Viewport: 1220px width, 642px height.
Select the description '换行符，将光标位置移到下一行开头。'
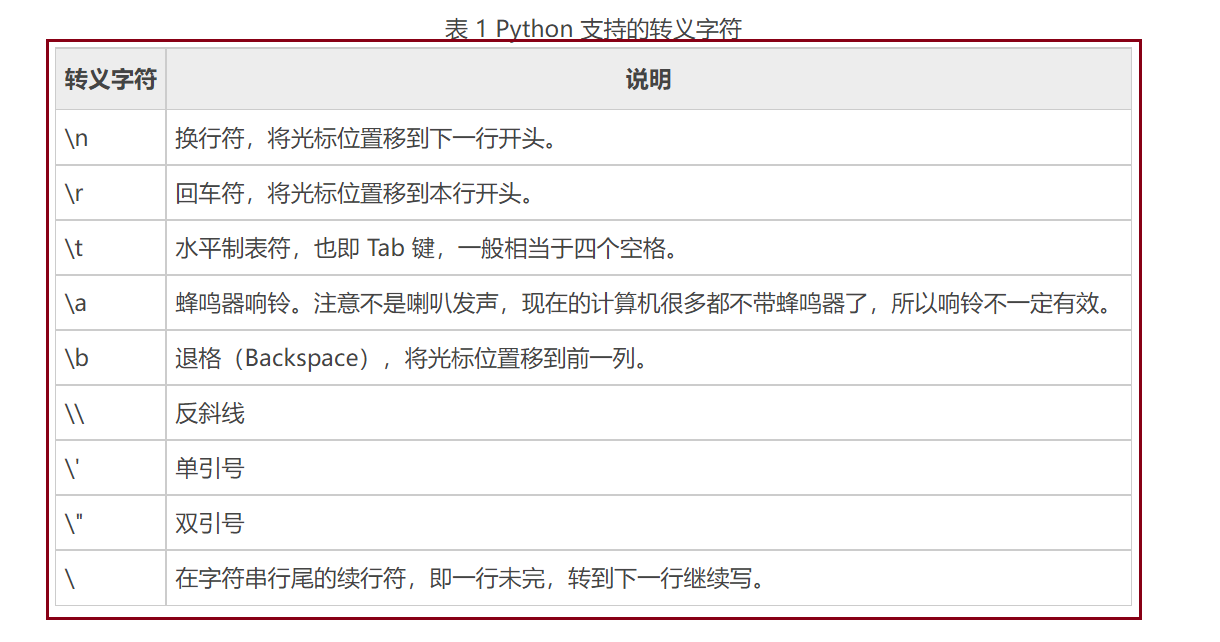coord(366,138)
